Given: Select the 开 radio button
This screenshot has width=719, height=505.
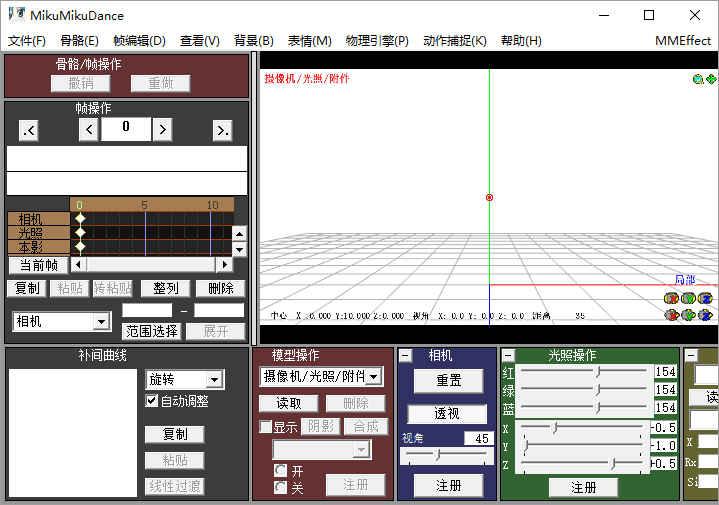Looking at the screenshot, I should 280,471.
